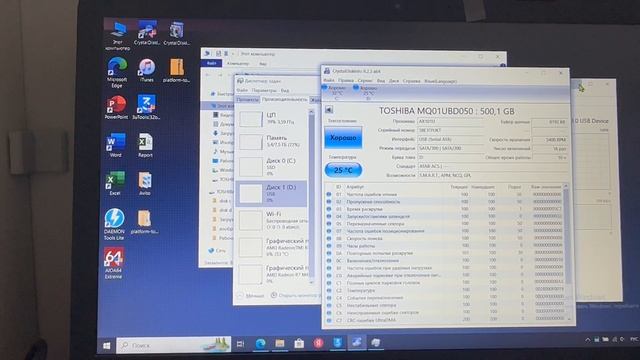Open Task View on the taskbar
The height and width of the screenshot is (360, 640).
click(240, 344)
